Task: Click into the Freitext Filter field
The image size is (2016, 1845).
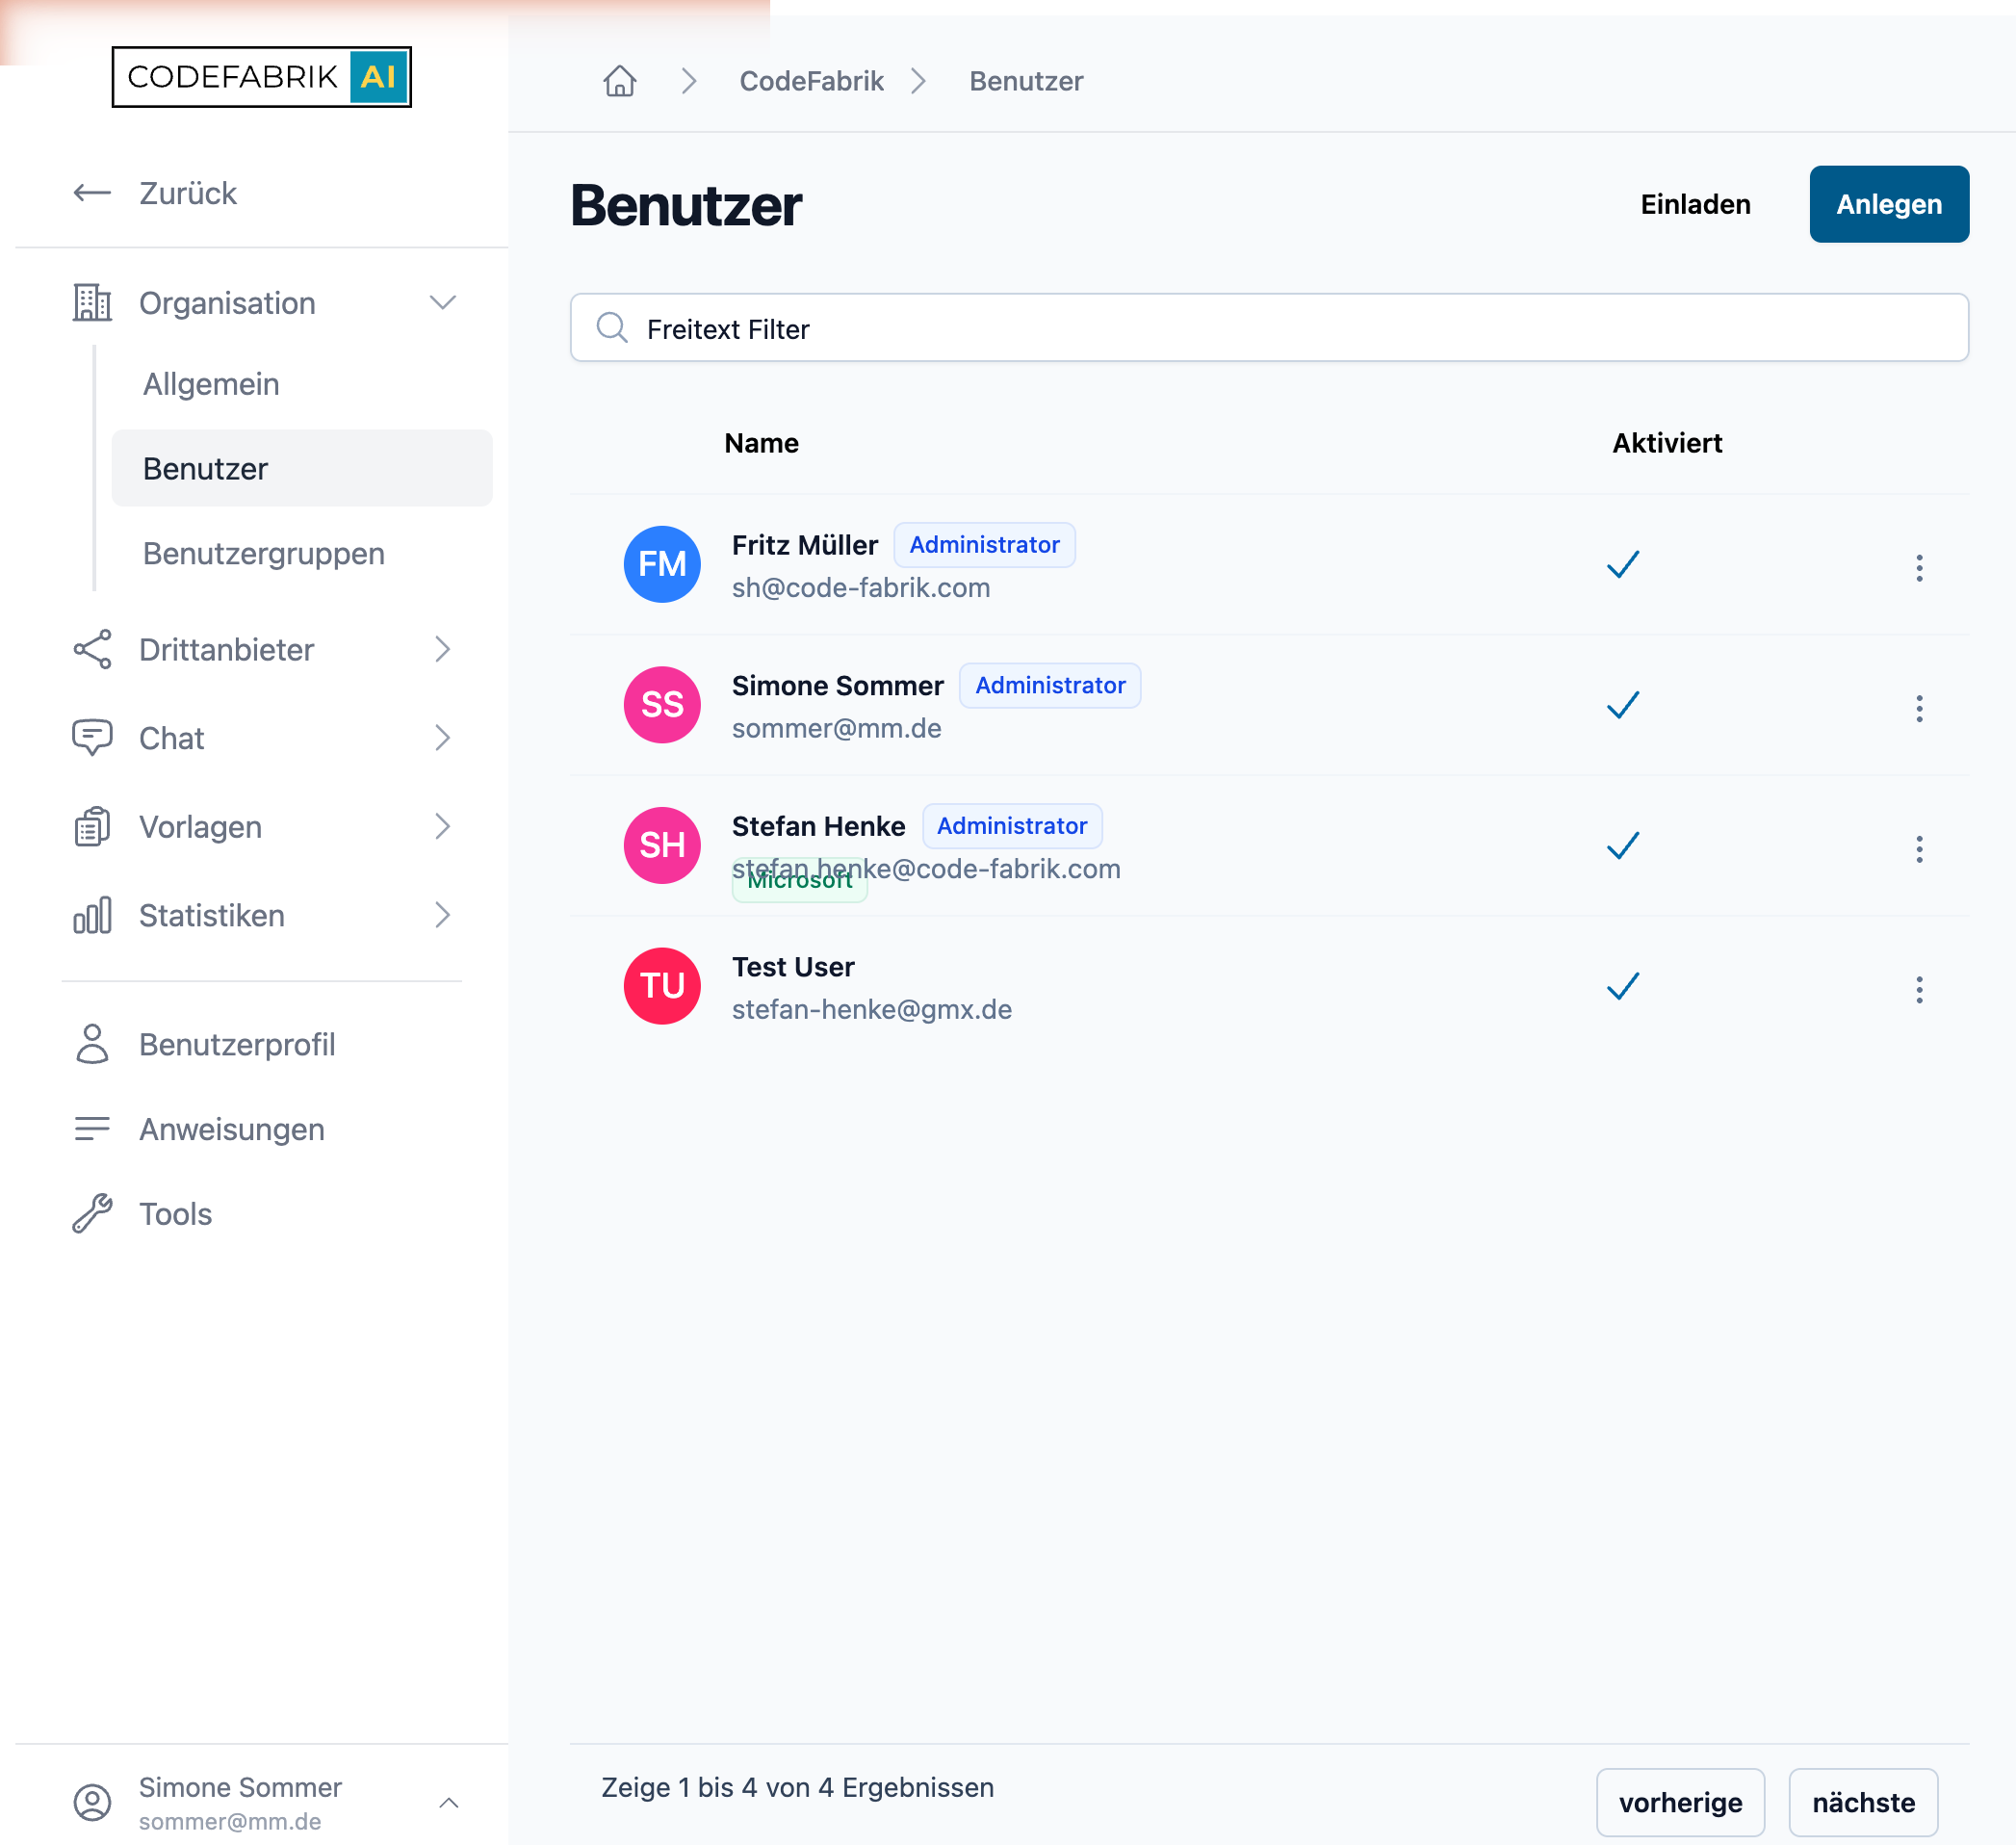Action: (1269, 328)
